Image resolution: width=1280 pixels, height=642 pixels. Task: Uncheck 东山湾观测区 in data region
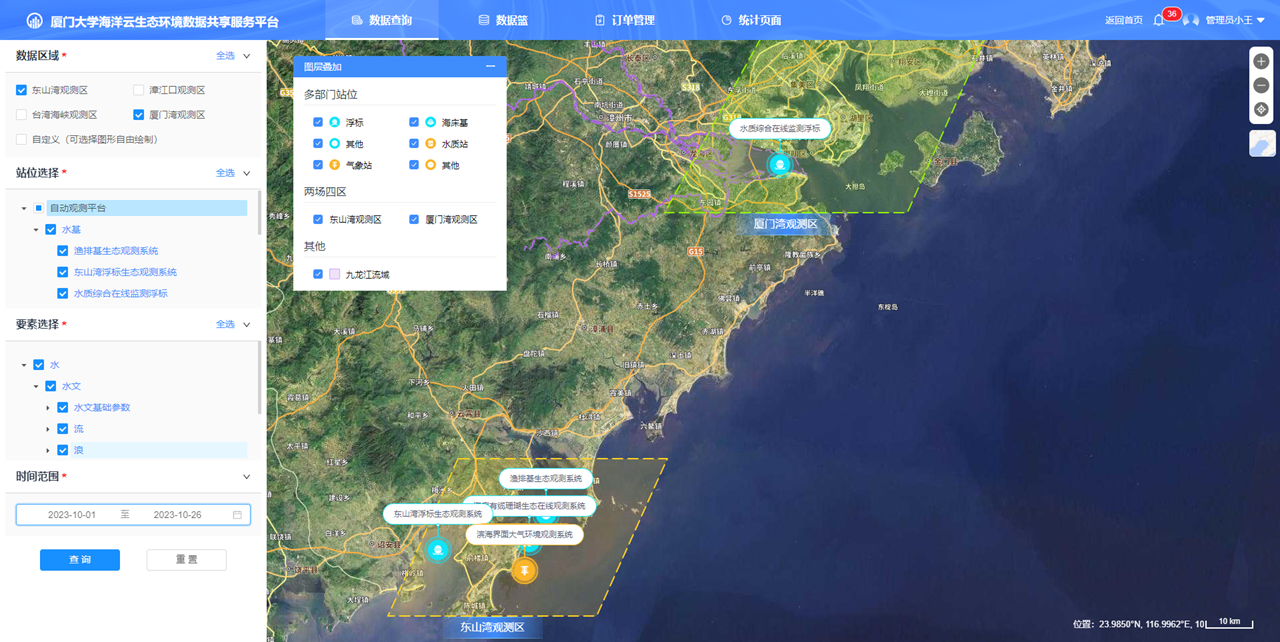[x=22, y=90]
